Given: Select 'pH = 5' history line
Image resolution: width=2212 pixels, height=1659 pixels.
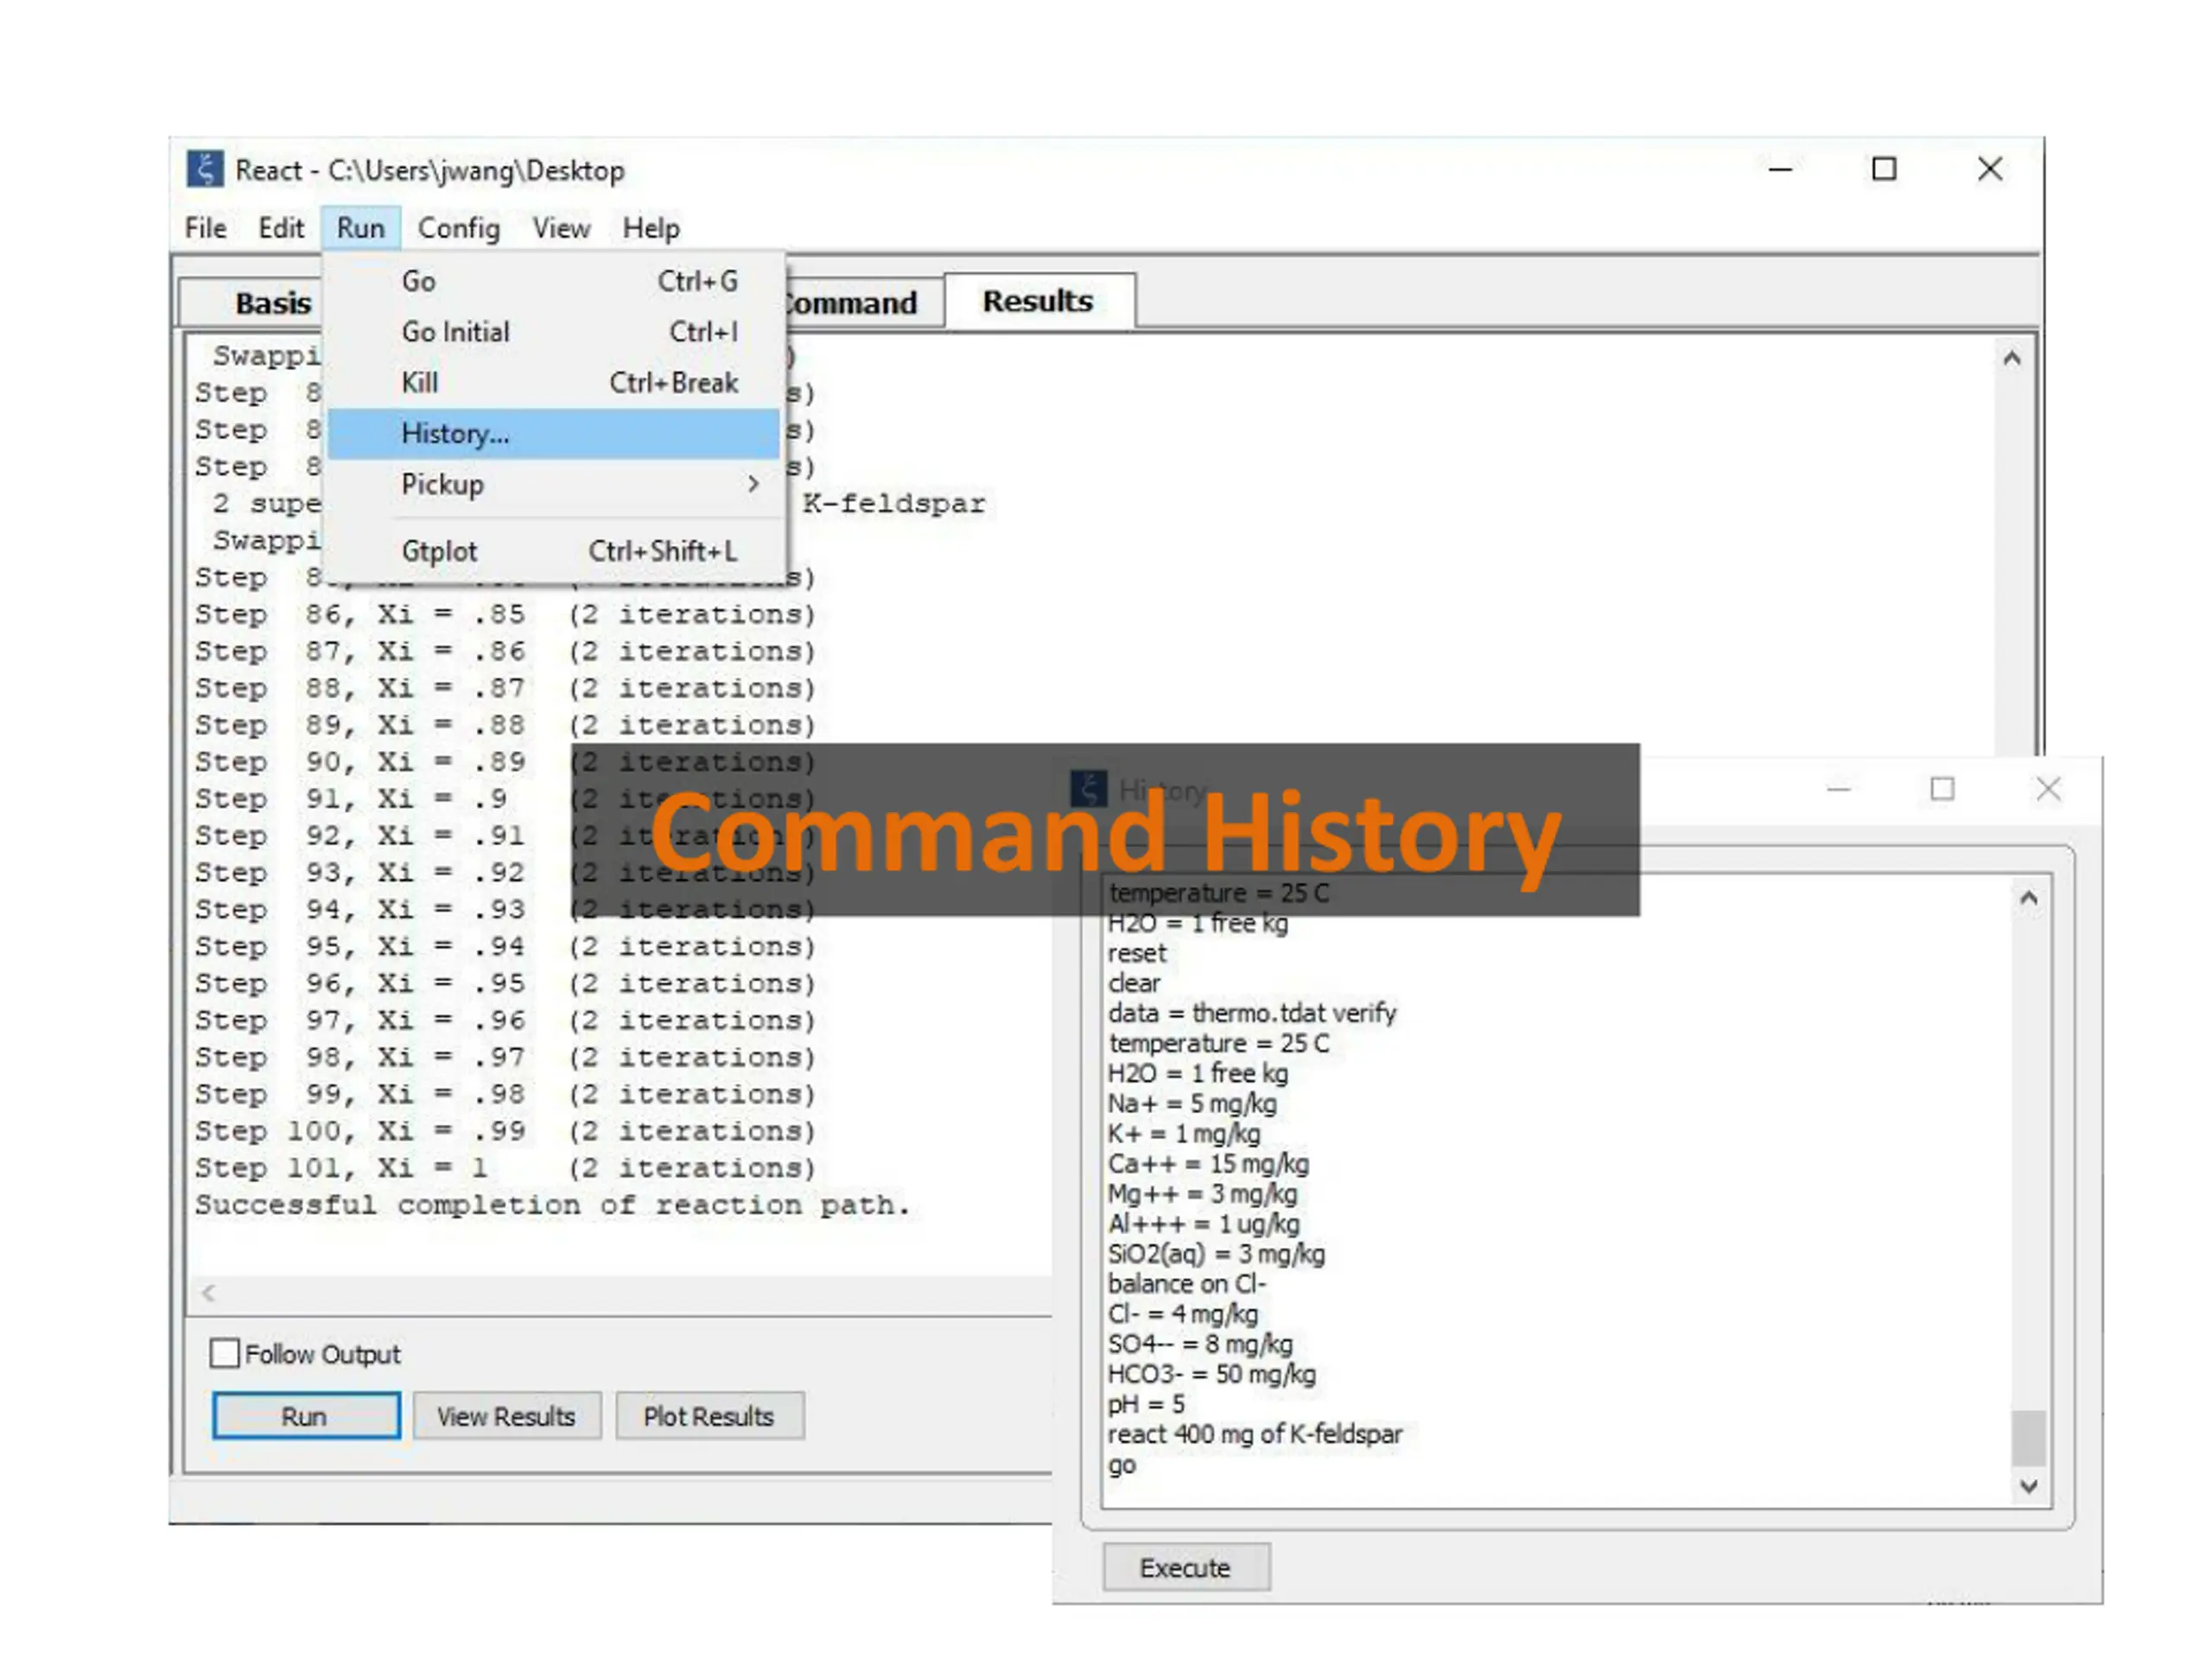Looking at the screenshot, I should 1146,1403.
